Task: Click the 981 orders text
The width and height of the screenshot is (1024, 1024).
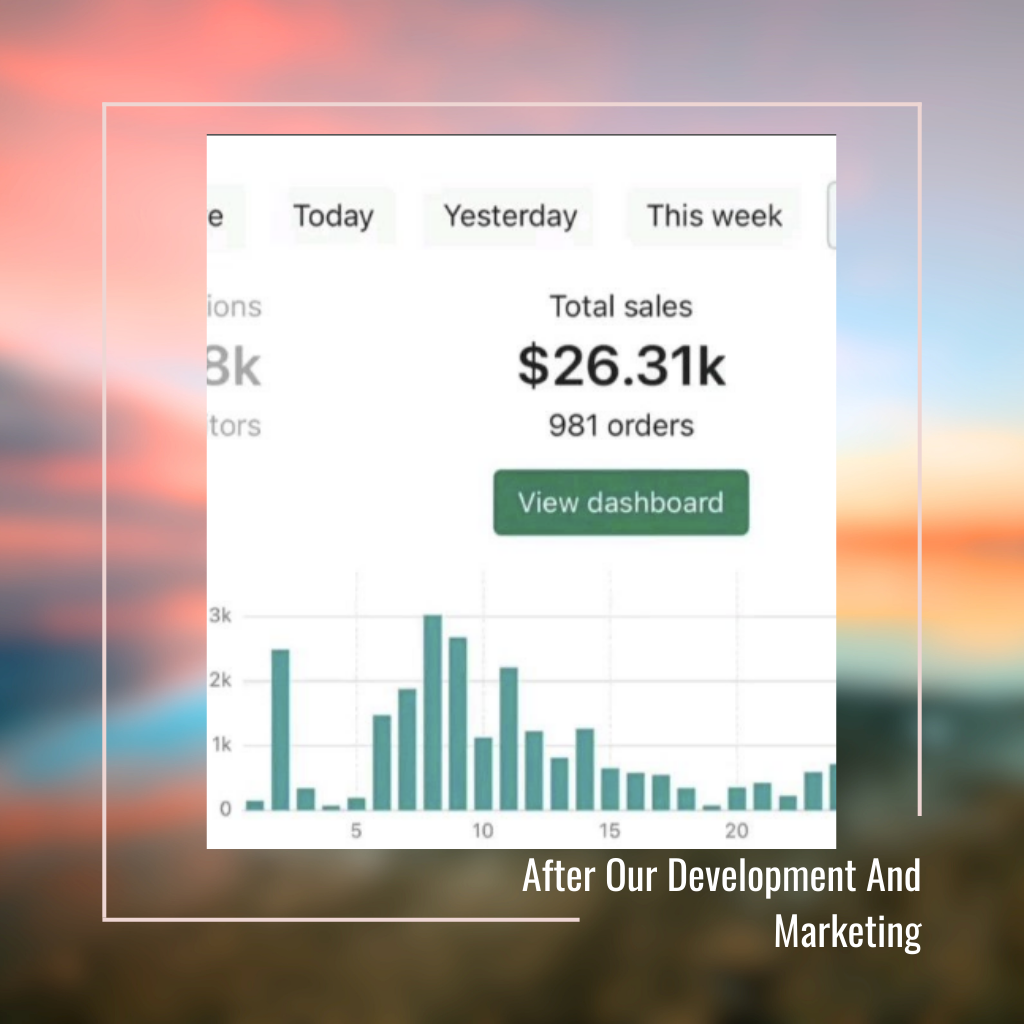Action: tap(621, 426)
